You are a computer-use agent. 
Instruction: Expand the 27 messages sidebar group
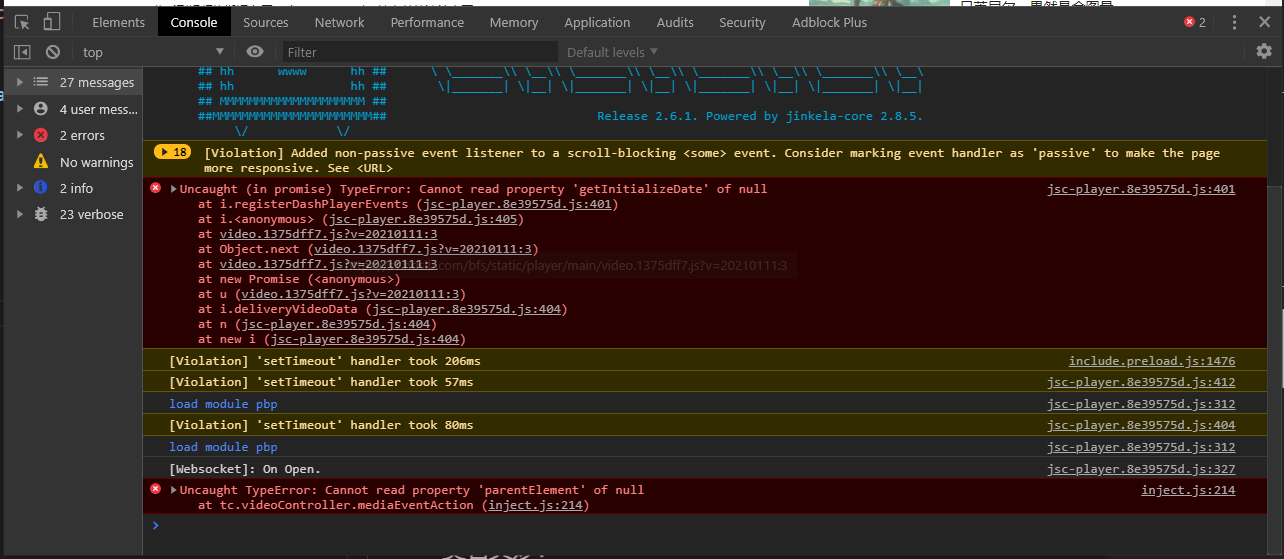19,82
